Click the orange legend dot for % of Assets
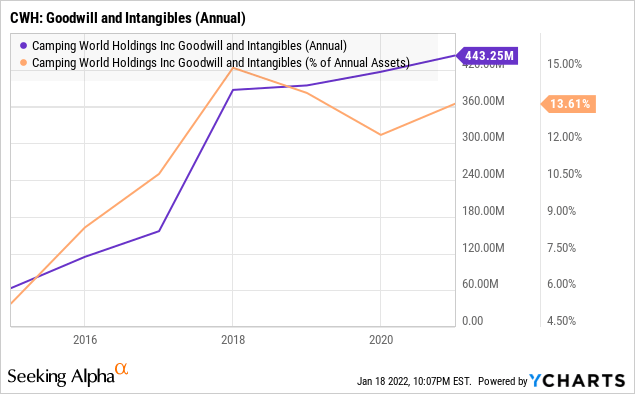Image resolution: width=635 pixels, height=394 pixels. coord(23,63)
